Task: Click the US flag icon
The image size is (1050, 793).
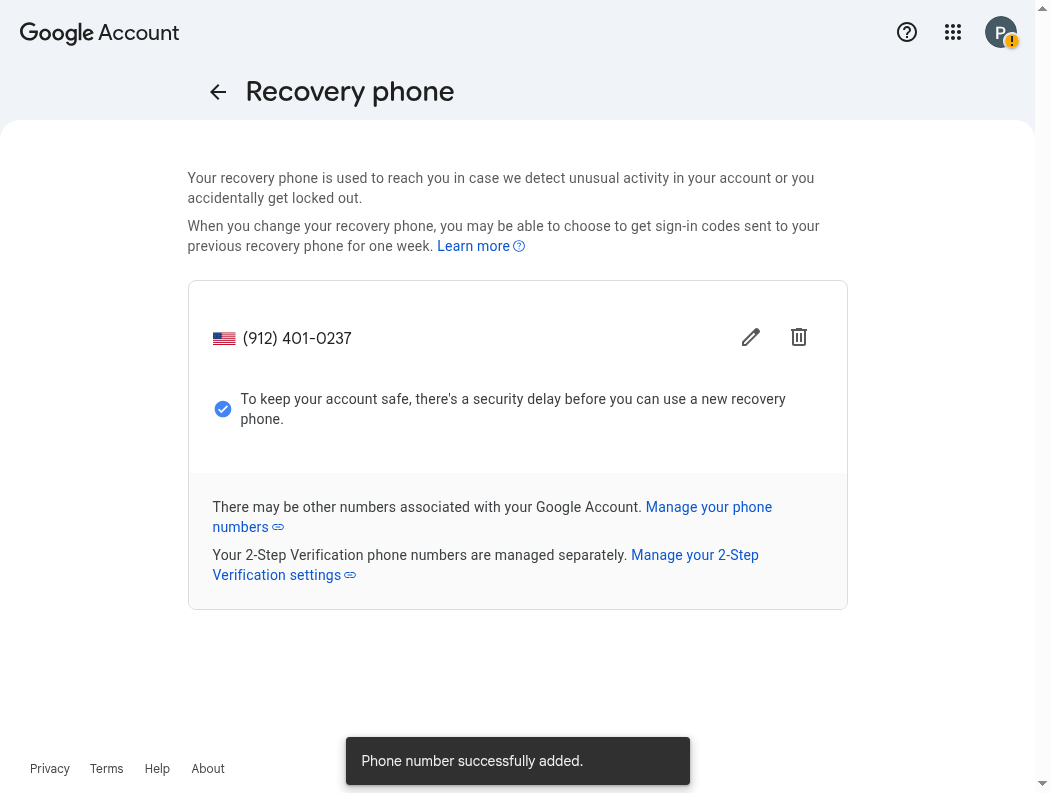Action: [x=224, y=338]
